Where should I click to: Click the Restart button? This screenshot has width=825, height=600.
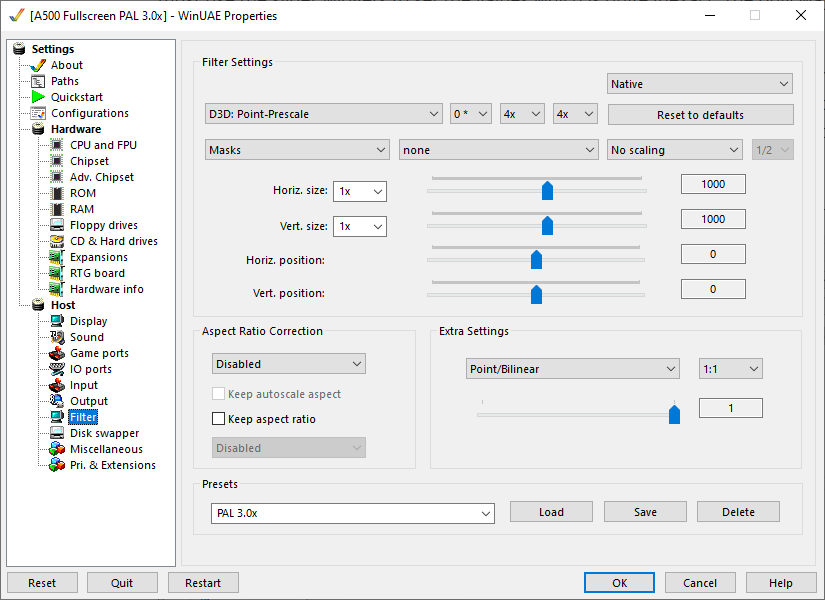tap(203, 583)
